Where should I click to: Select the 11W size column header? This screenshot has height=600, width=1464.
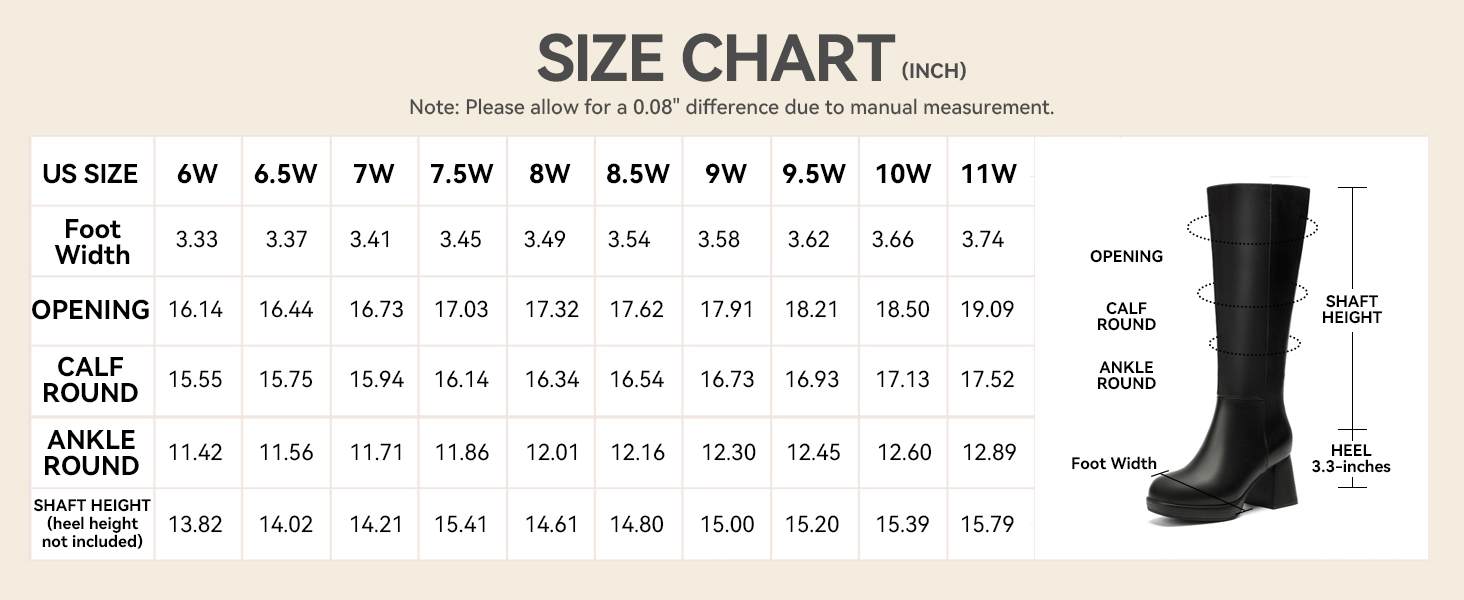click(x=988, y=174)
